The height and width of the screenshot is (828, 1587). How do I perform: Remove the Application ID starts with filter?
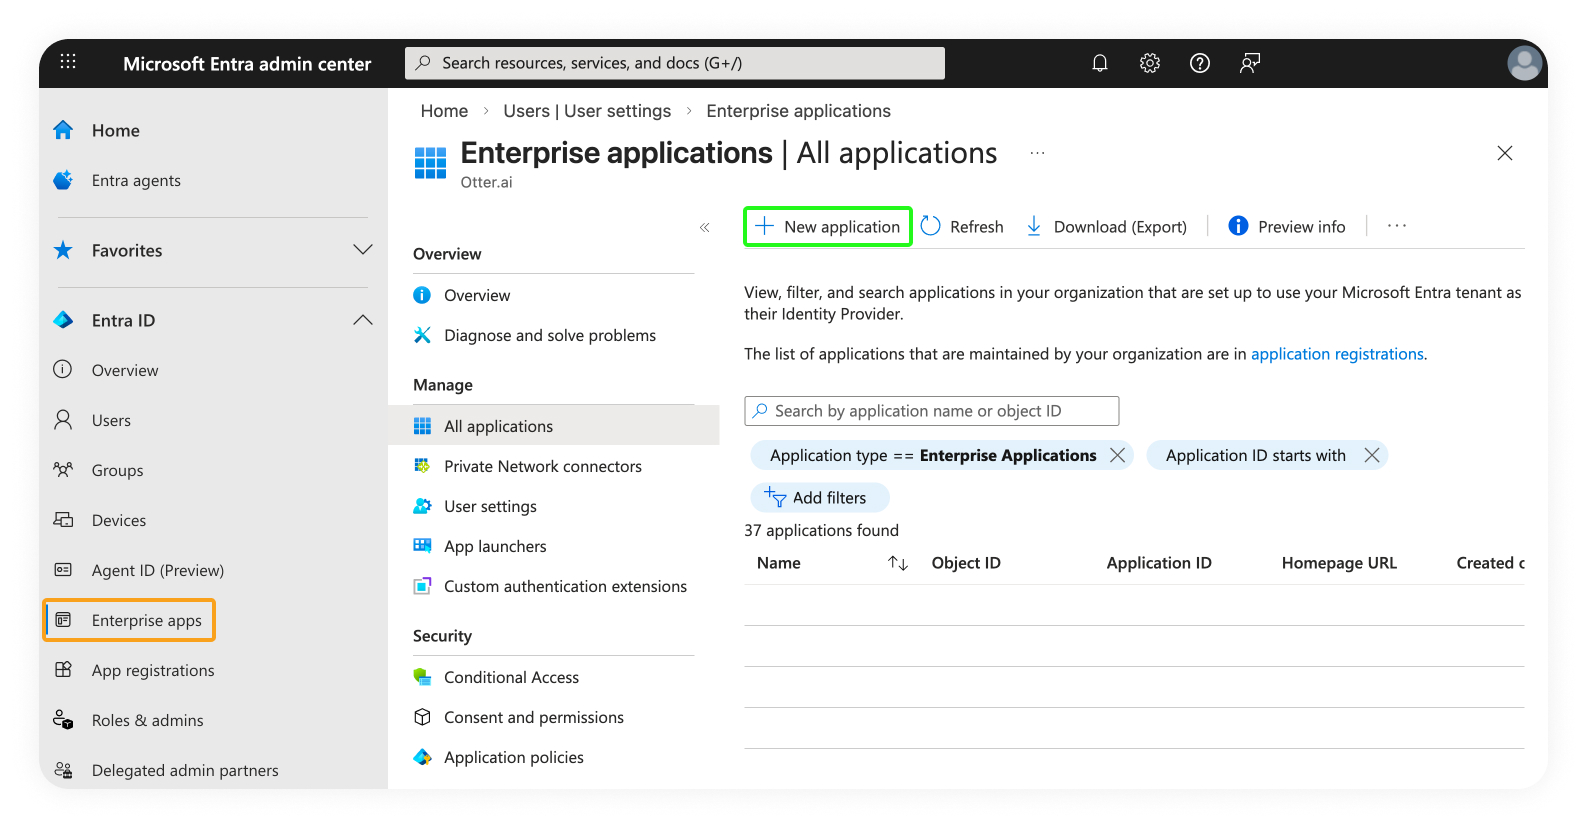click(x=1371, y=456)
